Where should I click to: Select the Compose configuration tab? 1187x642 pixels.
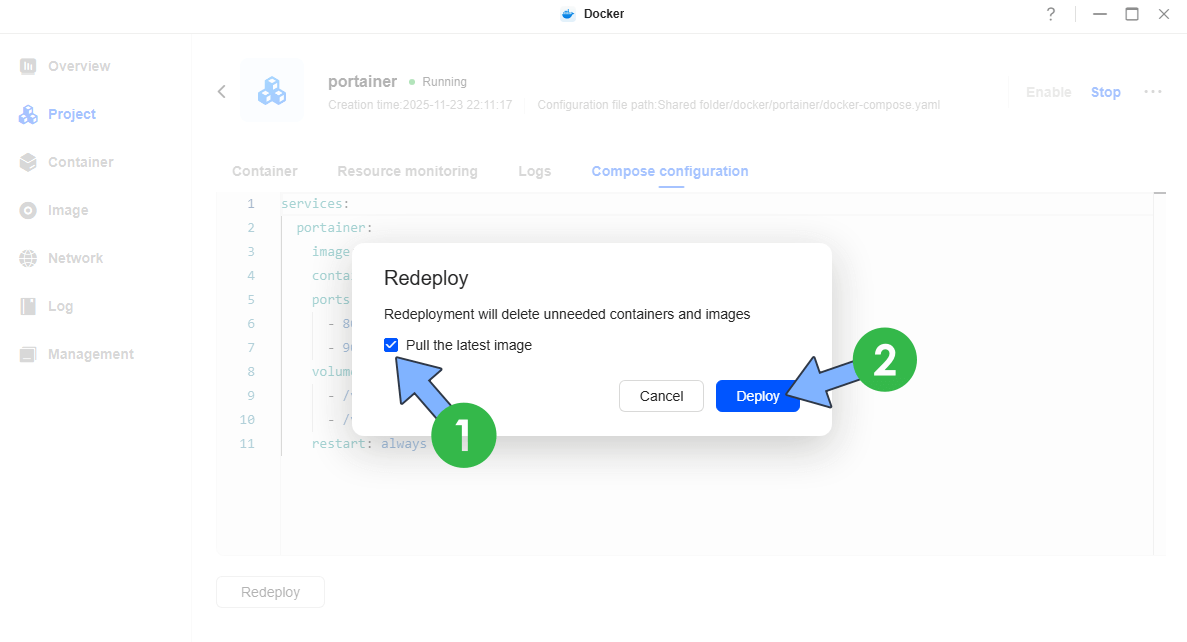669,171
